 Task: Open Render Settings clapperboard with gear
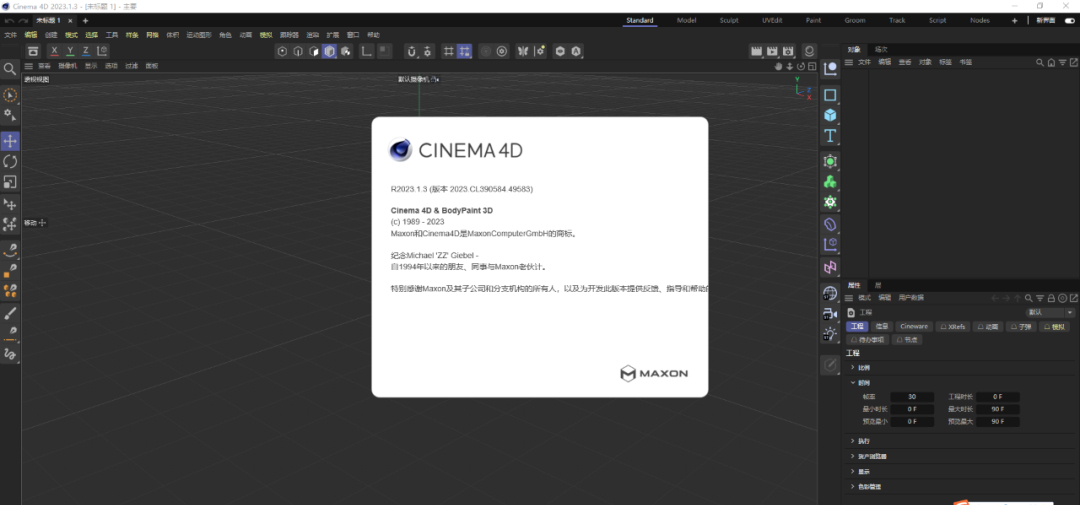788,51
